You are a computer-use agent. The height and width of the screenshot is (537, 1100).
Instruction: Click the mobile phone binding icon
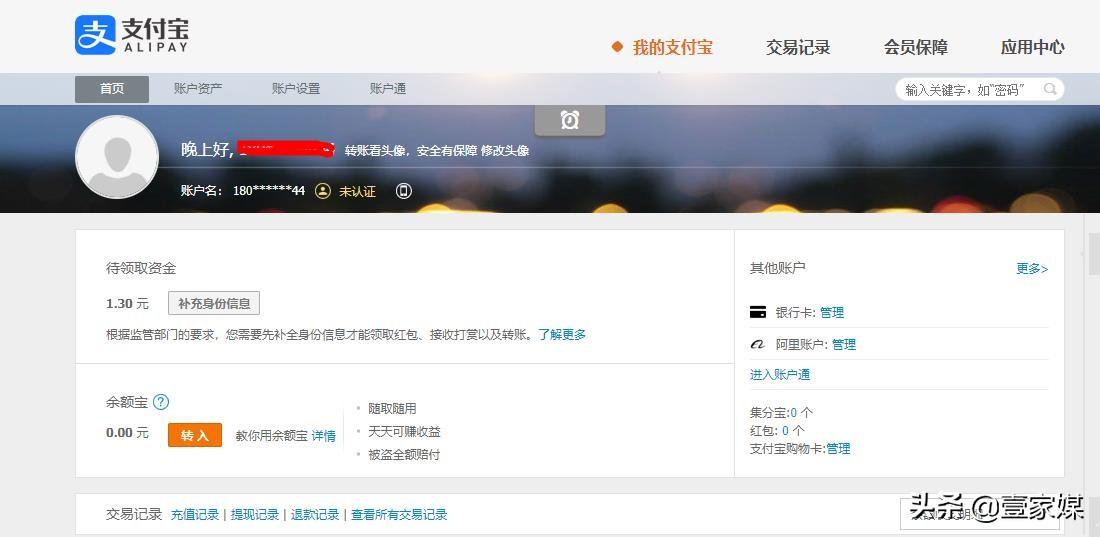pos(404,191)
